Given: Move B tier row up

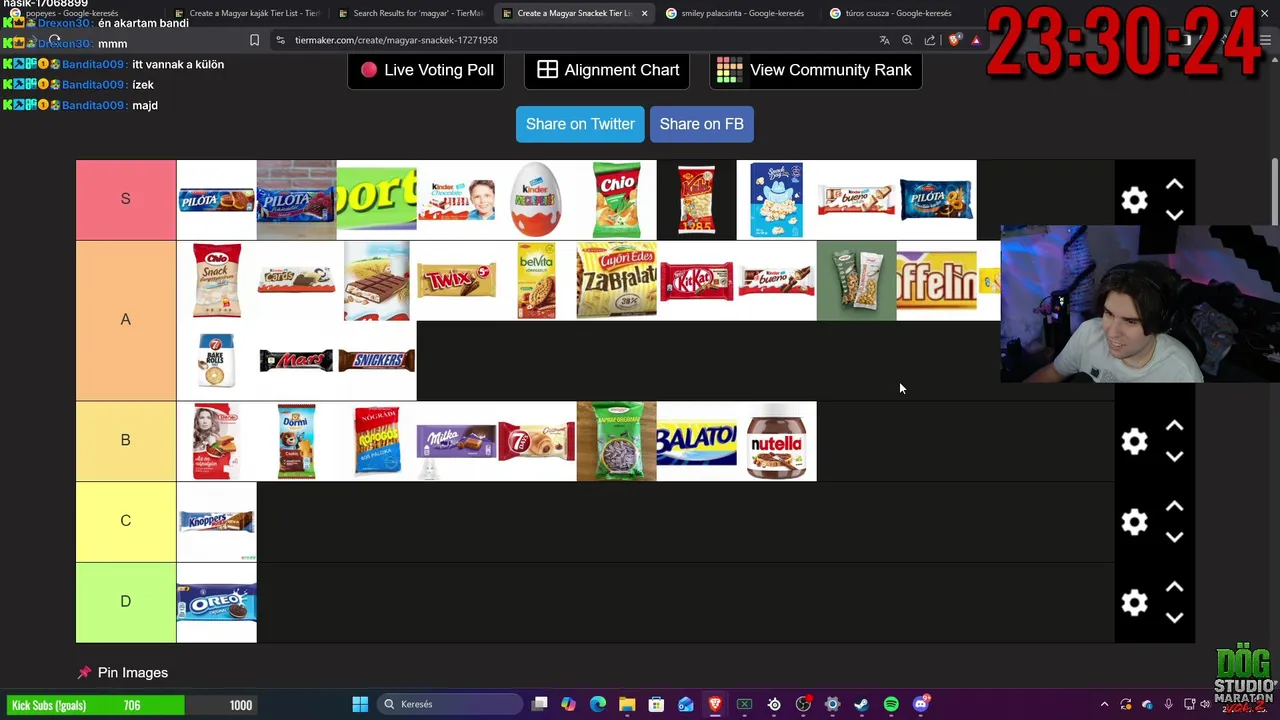Looking at the screenshot, I should point(1175,426).
